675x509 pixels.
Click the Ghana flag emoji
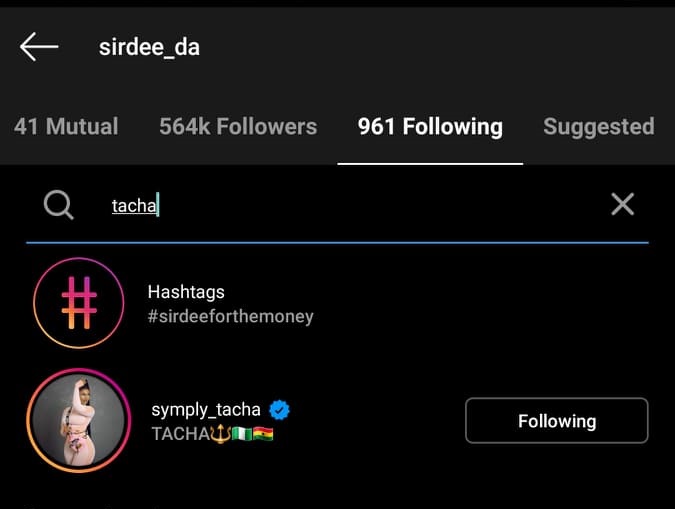point(263,434)
